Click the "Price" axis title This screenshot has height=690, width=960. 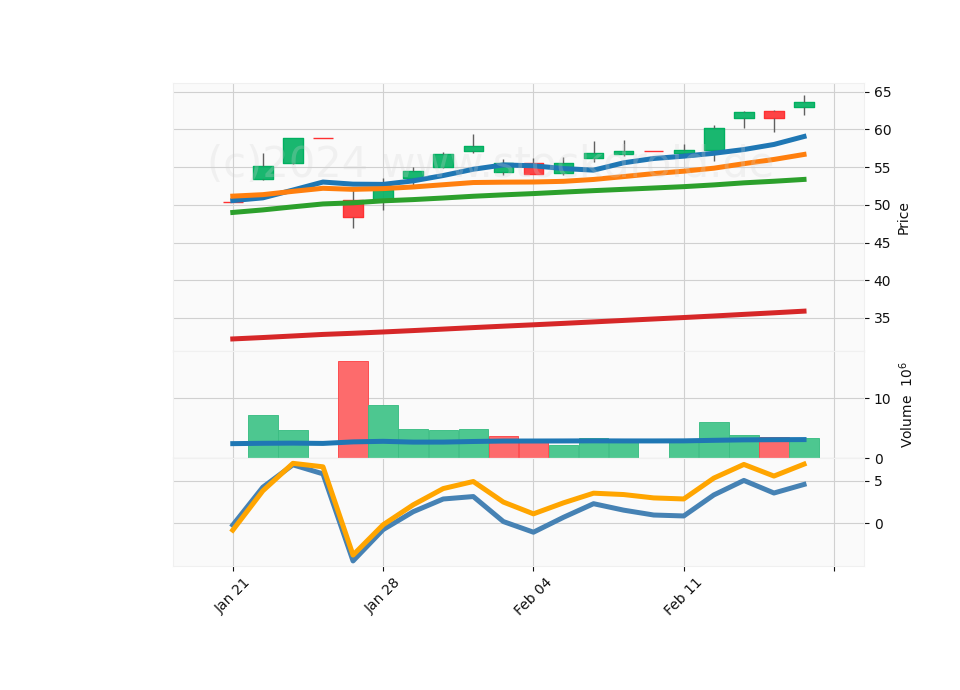coord(903,219)
